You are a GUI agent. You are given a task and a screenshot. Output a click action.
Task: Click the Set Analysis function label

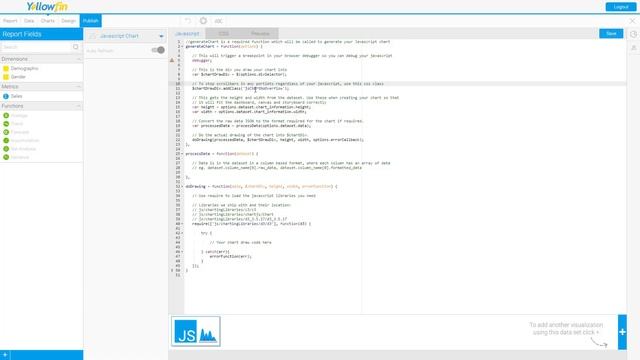point(23,149)
